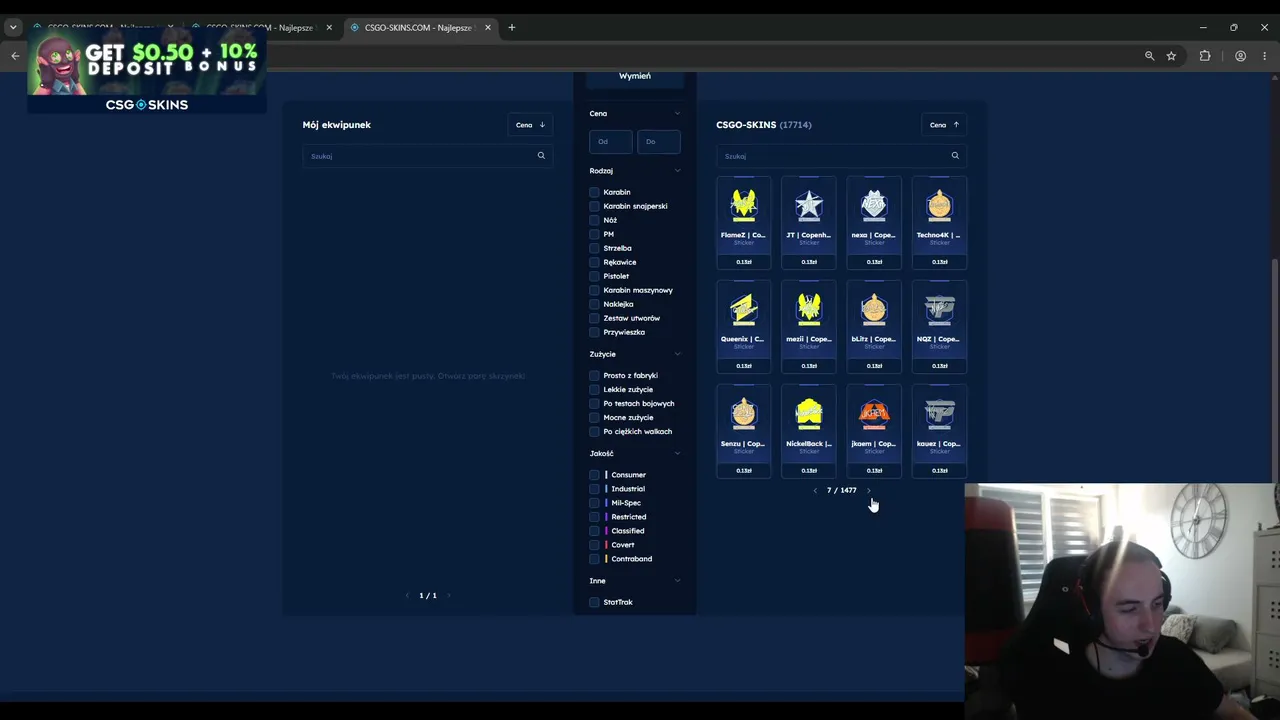Toggle the Covert quality checkbox

click(594, 545)
